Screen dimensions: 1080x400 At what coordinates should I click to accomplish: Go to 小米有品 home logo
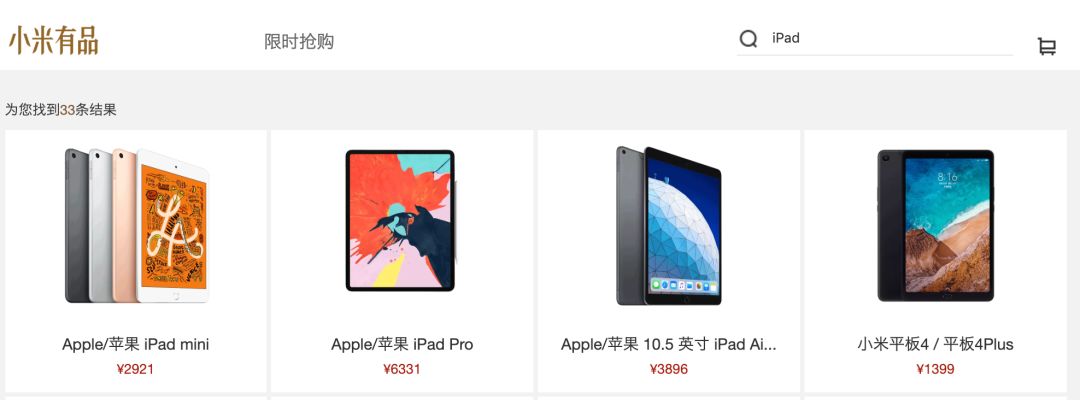pyautogui.click(x=54, y=41)
